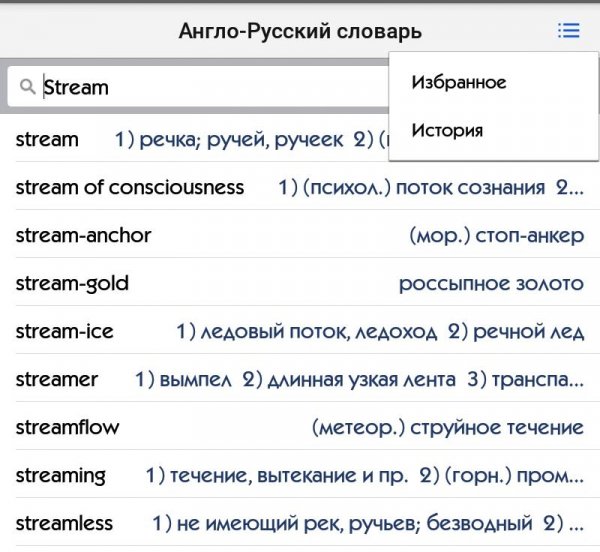Click translation 'ледовый поток, ледоход'
Image resolution: width=600 pixels, height=552 pixels.
click(319, 331)
